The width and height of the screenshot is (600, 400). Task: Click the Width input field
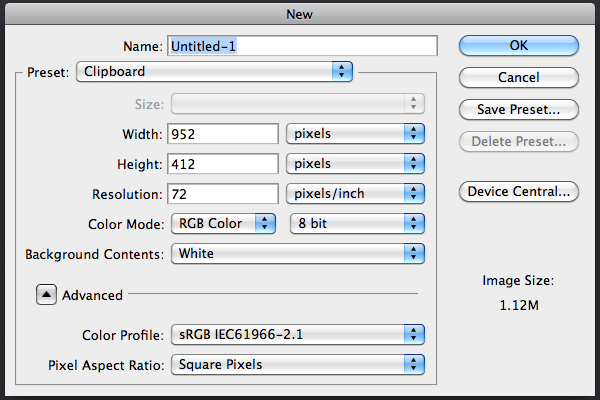click(x=223, y=134)
